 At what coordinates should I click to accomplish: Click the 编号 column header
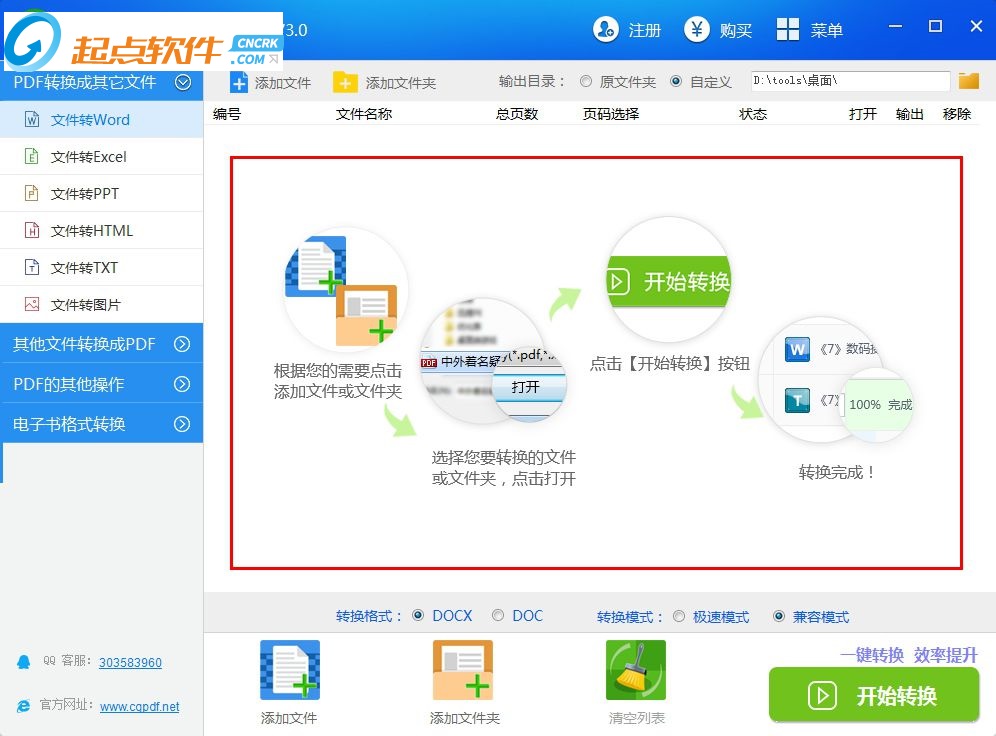[x=227, y=114]
